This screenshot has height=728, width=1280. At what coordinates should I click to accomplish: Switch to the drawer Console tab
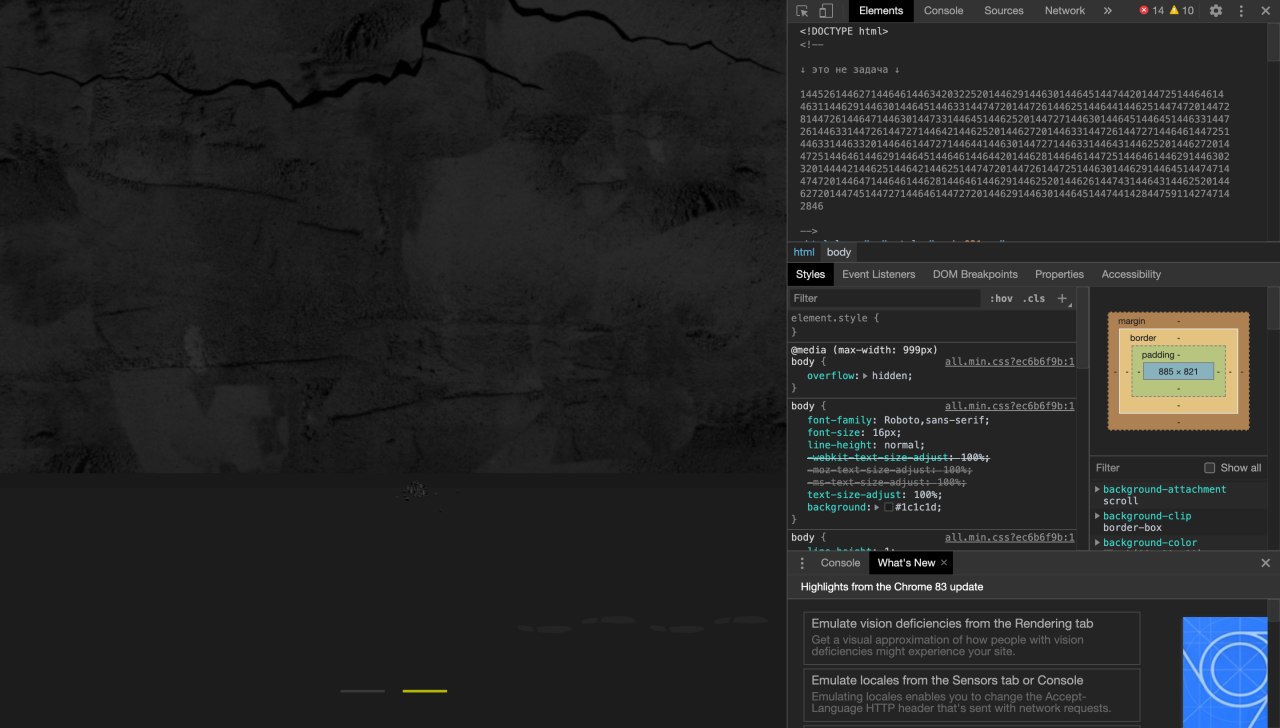pos(840,563)
